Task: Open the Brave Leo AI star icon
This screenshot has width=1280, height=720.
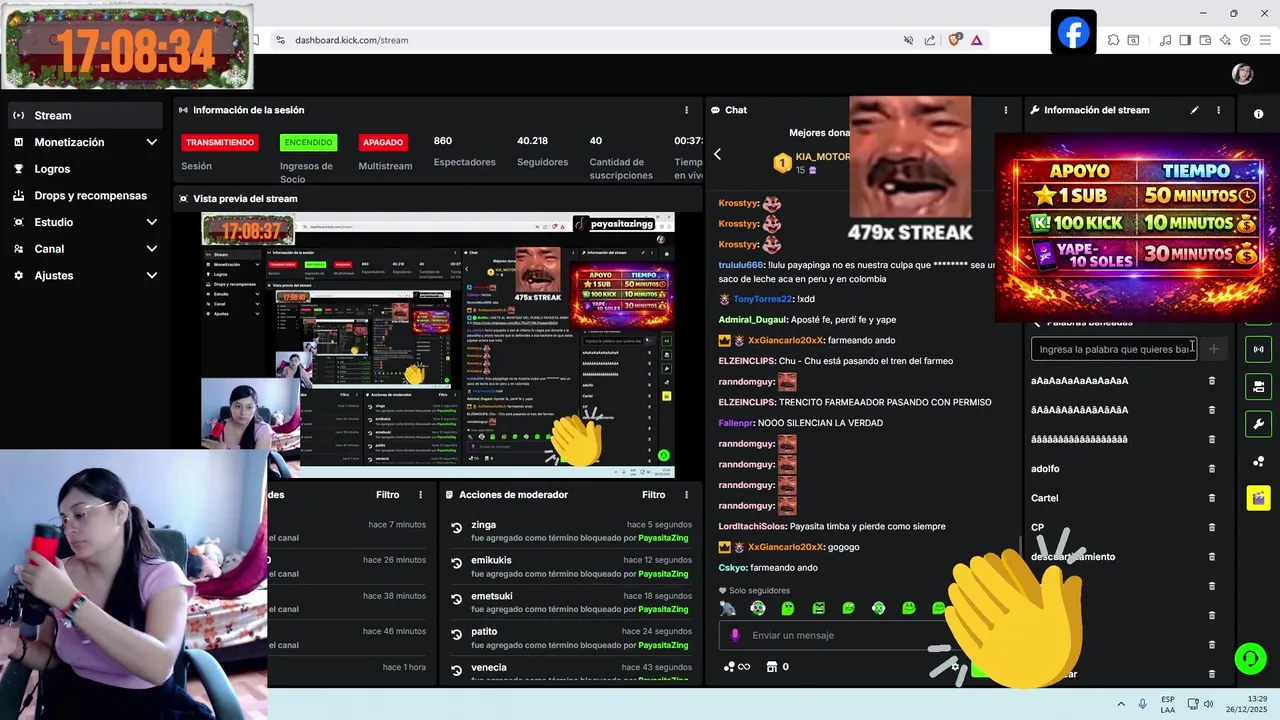Action: click(1225, 40)
